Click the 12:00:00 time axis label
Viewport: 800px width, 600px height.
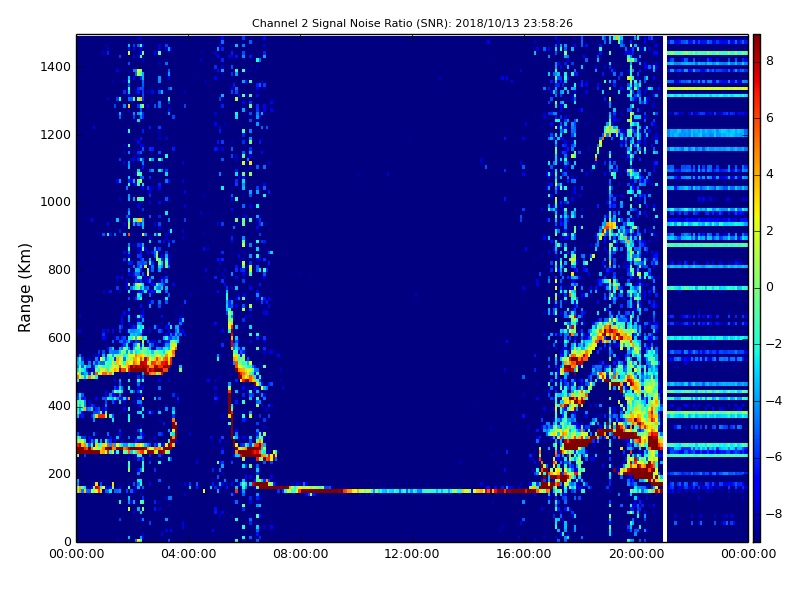click(x=412, y=554)
